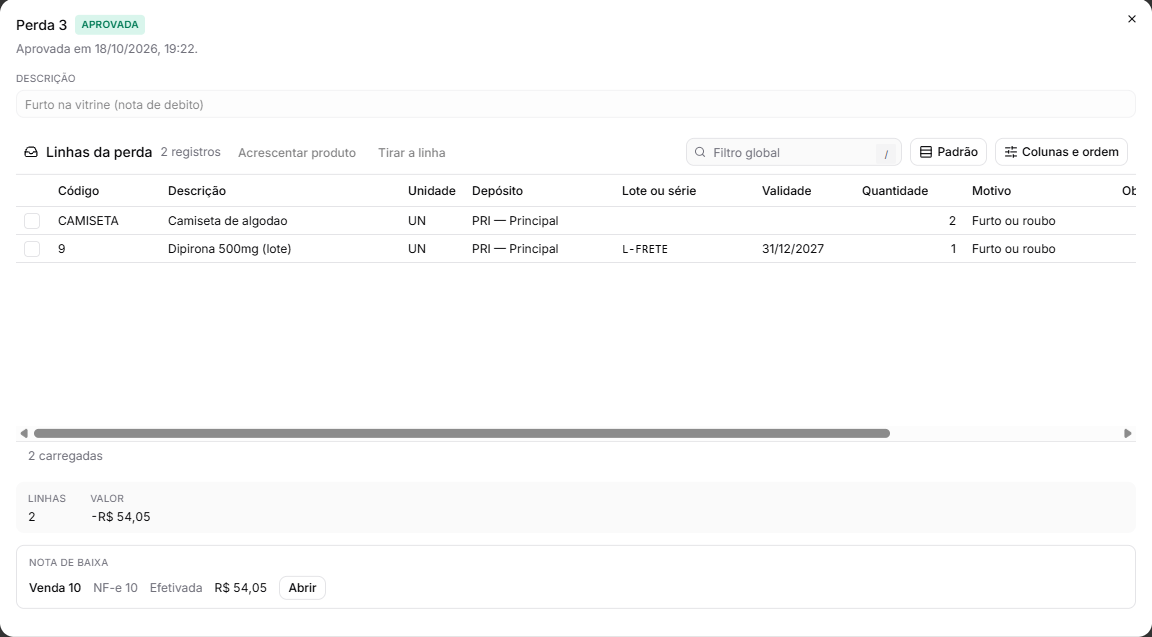This screenshot has height=637, width=1152.
Task: Click the APROVADA status badge
Action: [x=110, y=25]
